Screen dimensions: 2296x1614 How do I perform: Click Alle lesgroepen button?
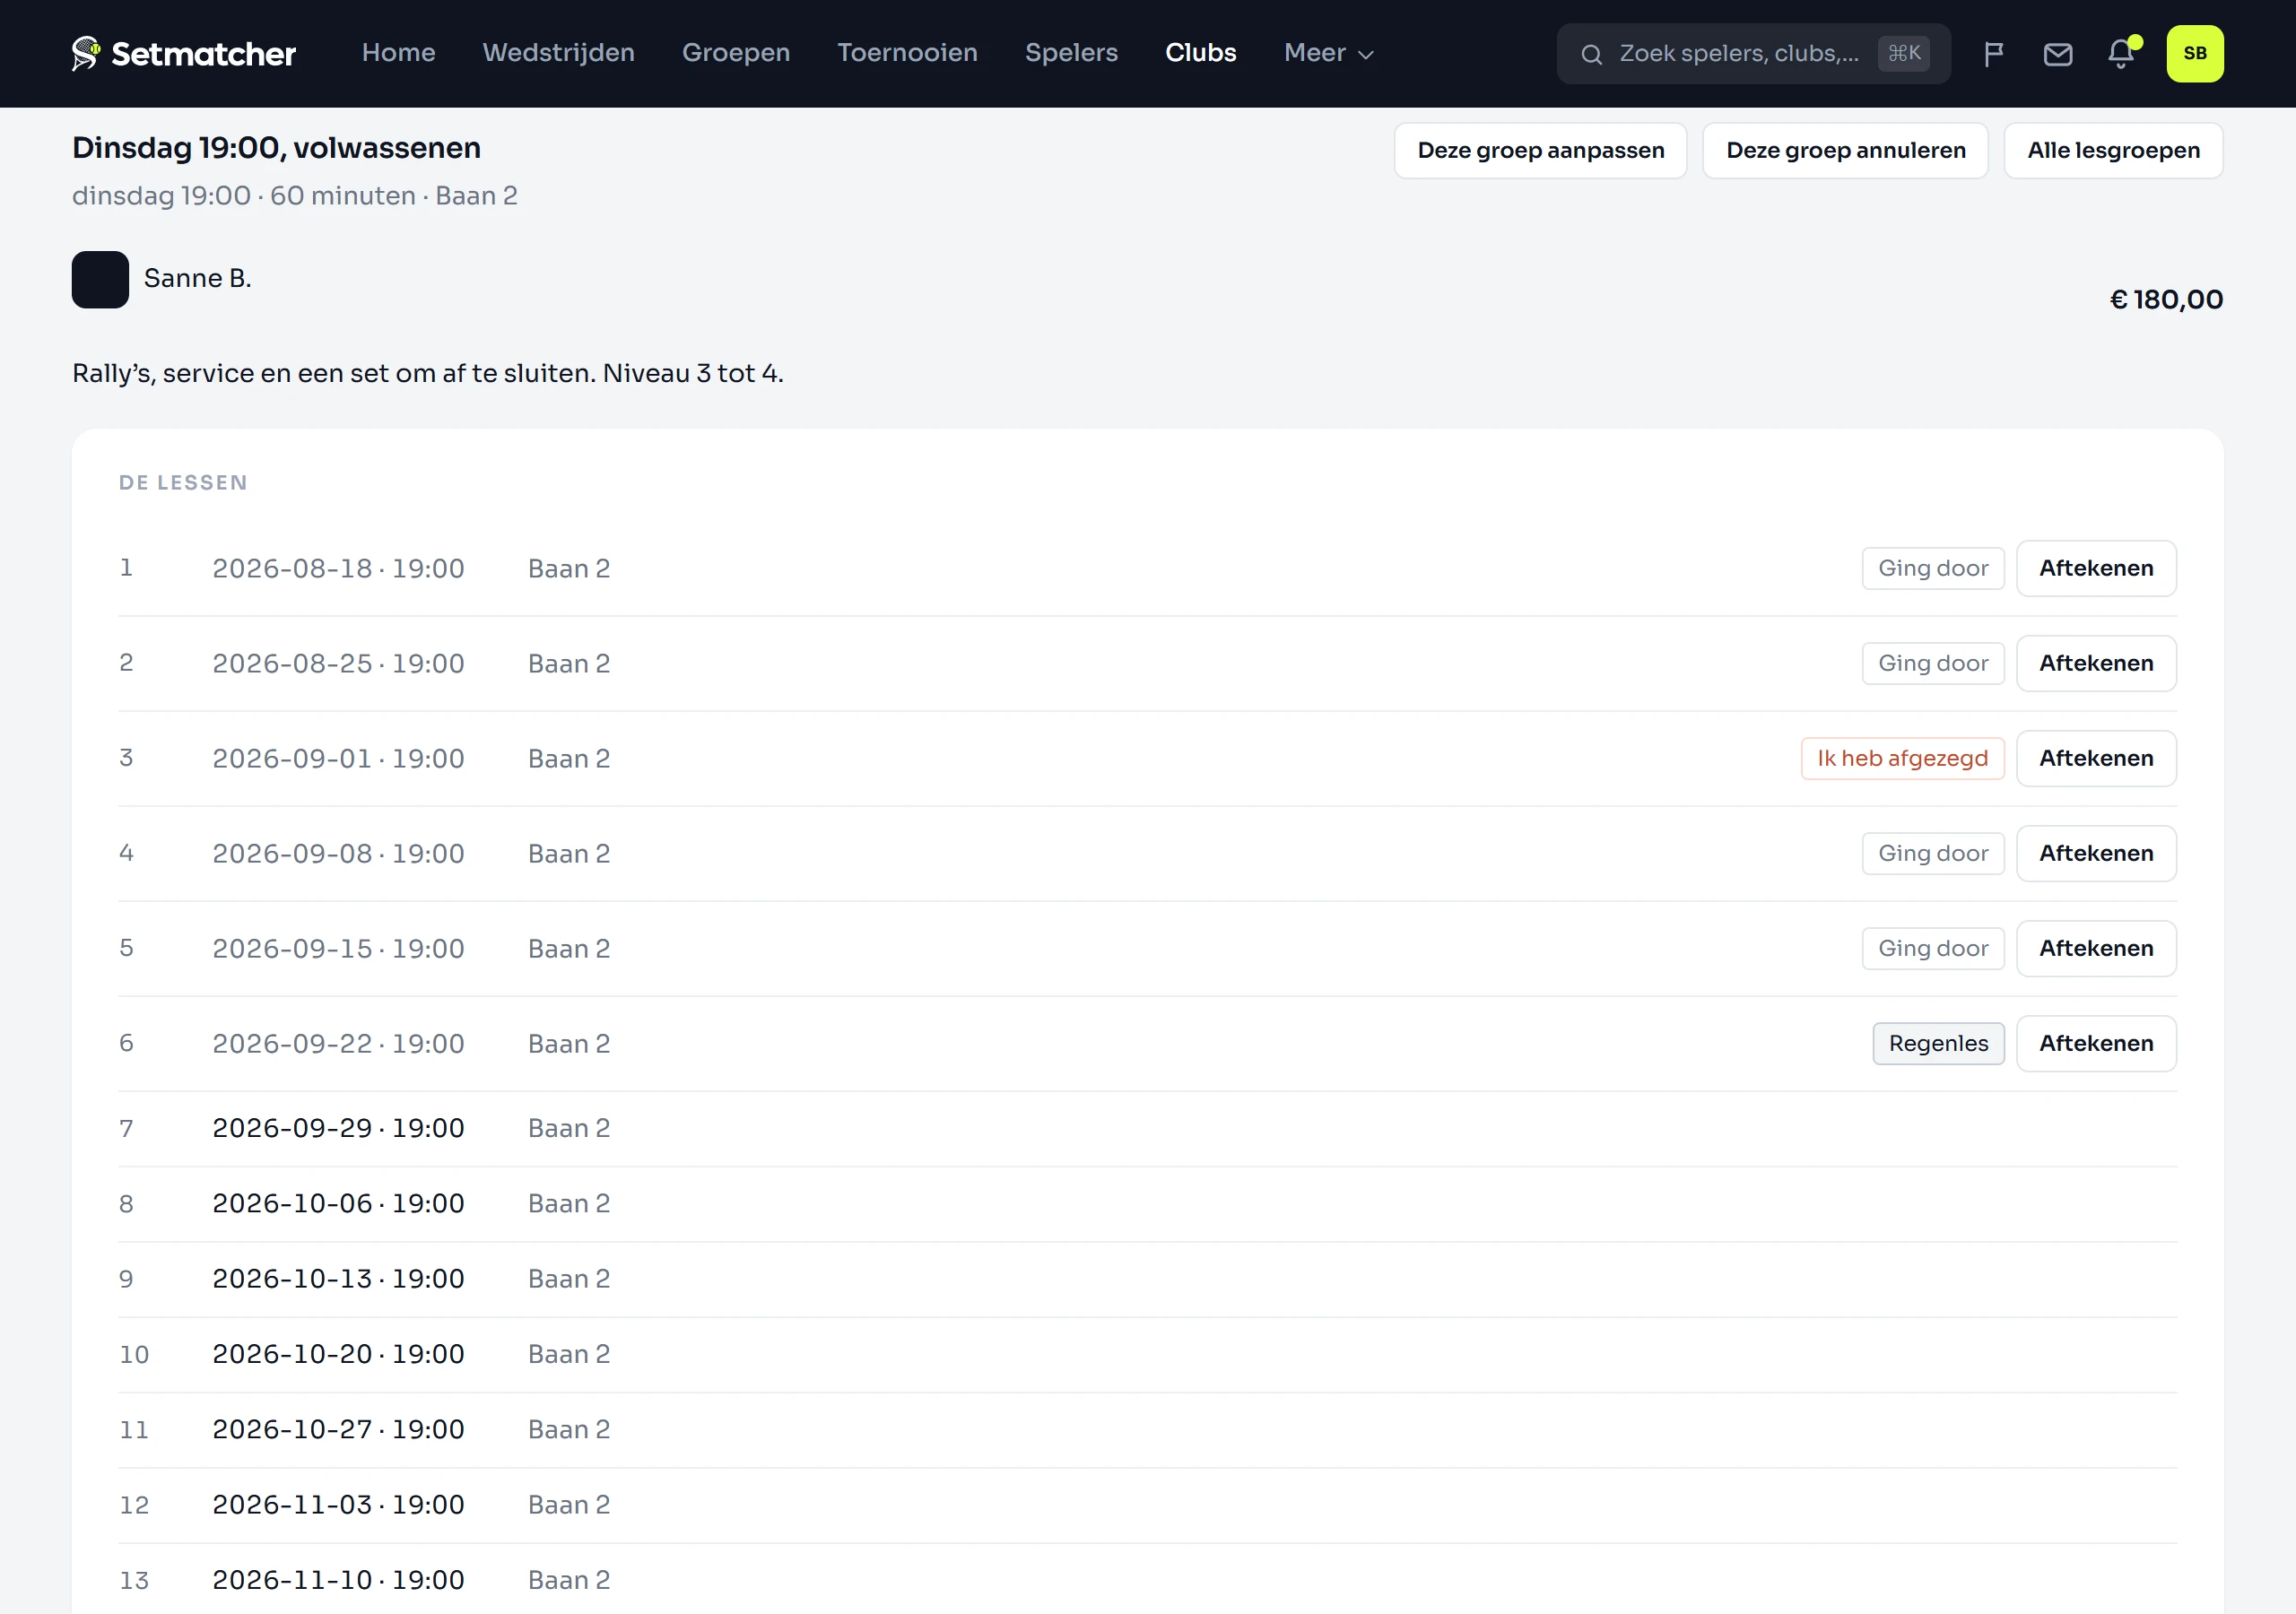pyautogui.click(x=2113, y=151)
